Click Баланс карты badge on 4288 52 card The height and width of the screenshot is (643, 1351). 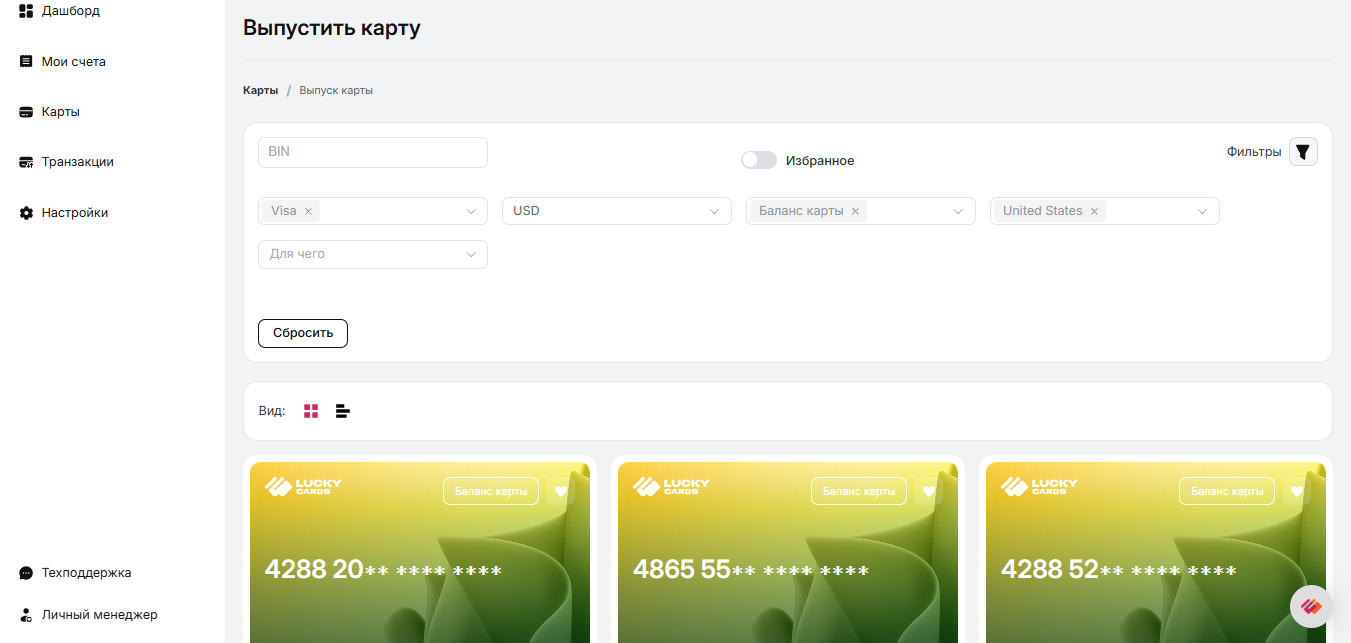(x=1227, y=491)
